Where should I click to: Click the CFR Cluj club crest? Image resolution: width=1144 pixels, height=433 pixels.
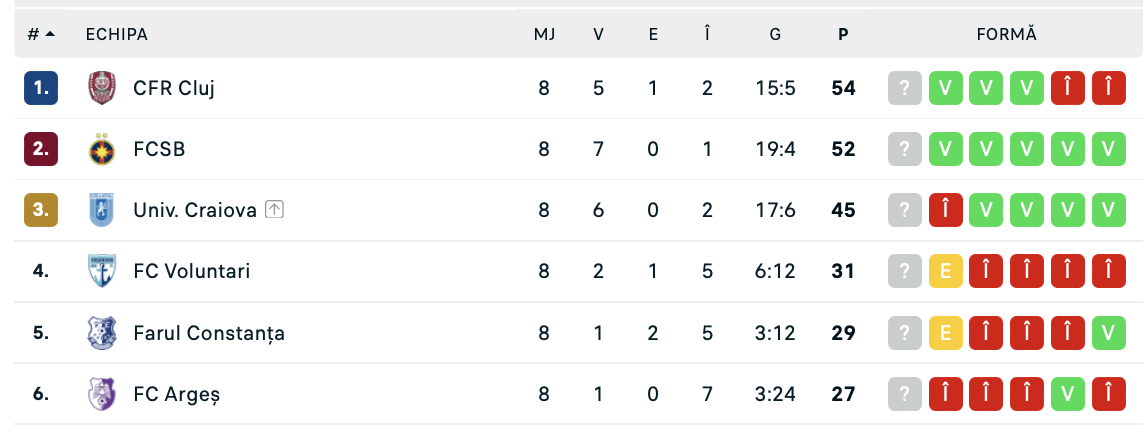coord(101,88)
